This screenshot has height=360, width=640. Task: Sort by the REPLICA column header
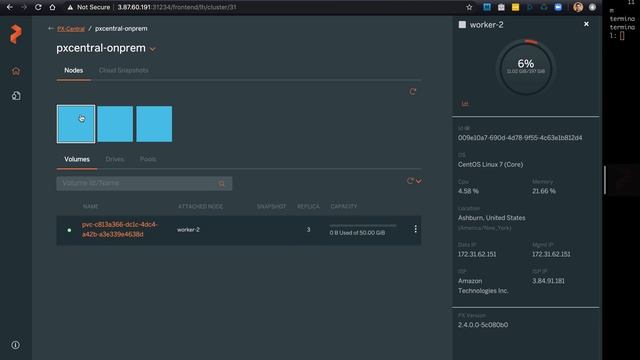point(308,207)
